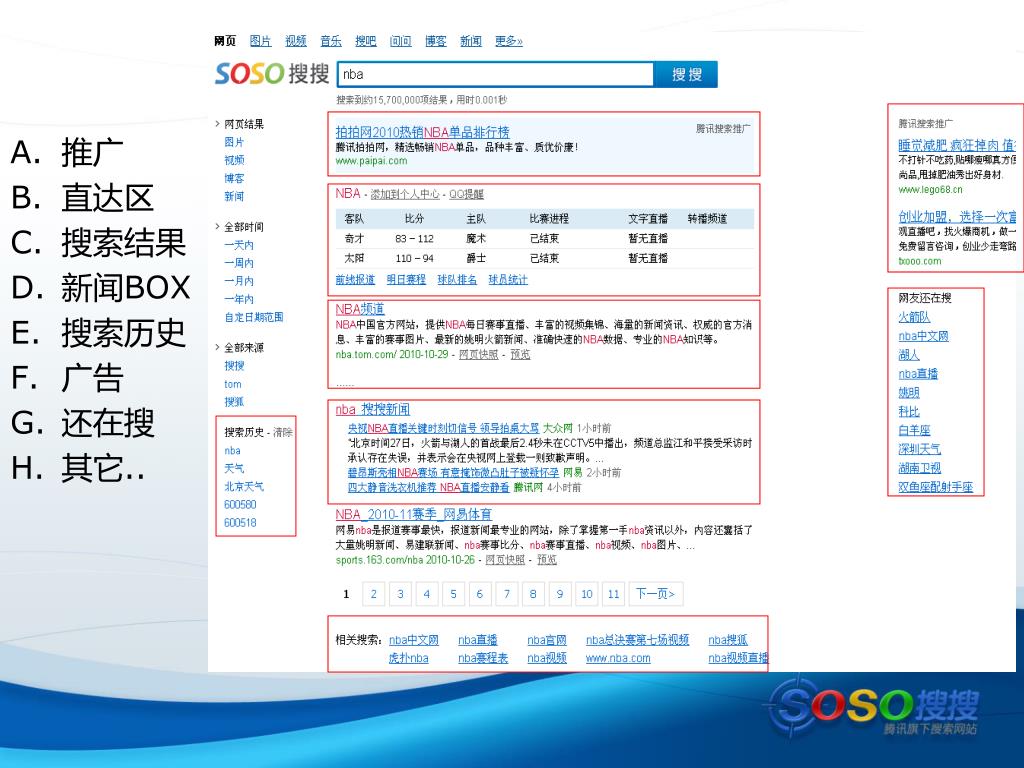This screenshot has width=1024, height=768.
Task: Open the 新闻 top navigation tab
Action: tap(471, 41)
